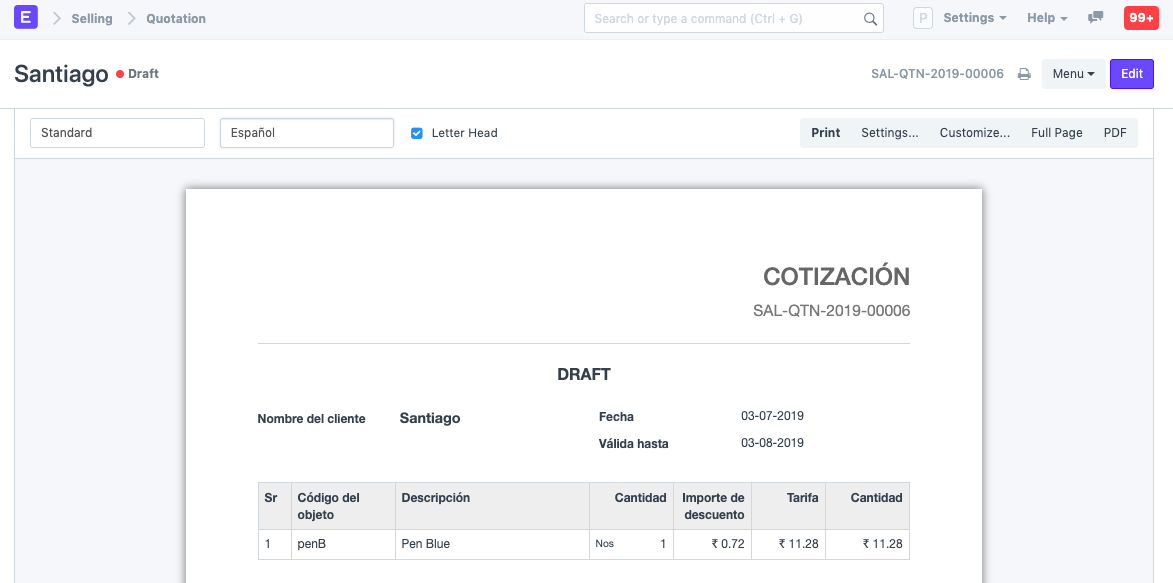Viewport: 1173px width, 583px height.
Task: Click the ERPNext home logo icon
Action: point(26,18)
